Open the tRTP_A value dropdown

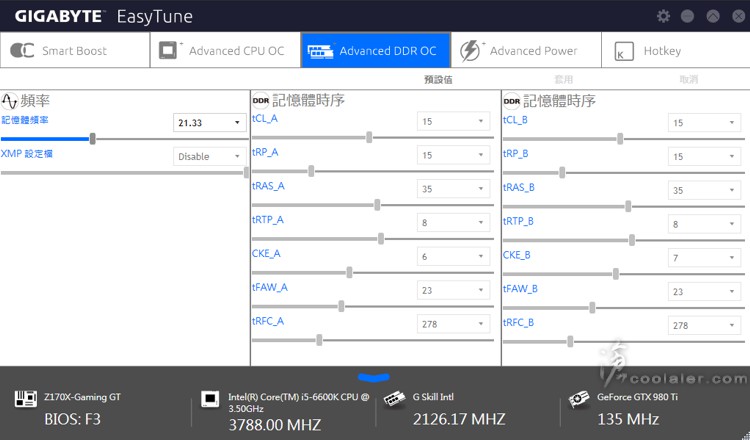(453, 222)
